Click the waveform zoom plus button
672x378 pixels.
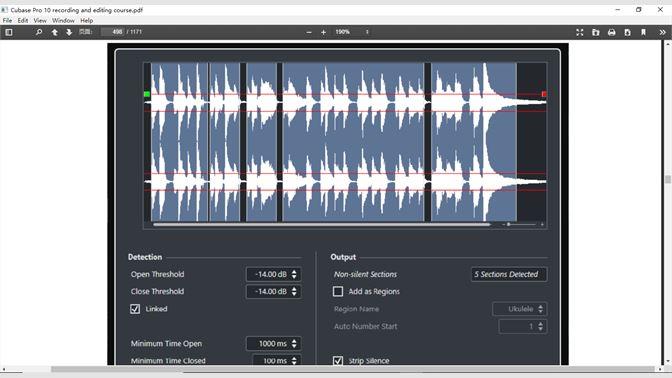(x=542, y=224)
